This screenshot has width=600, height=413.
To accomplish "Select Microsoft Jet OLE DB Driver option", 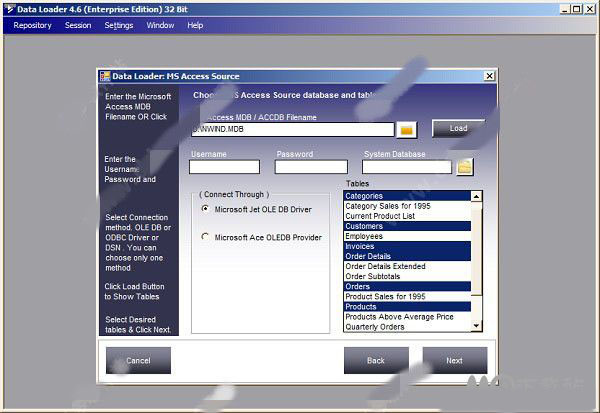I will coord(206,209).
